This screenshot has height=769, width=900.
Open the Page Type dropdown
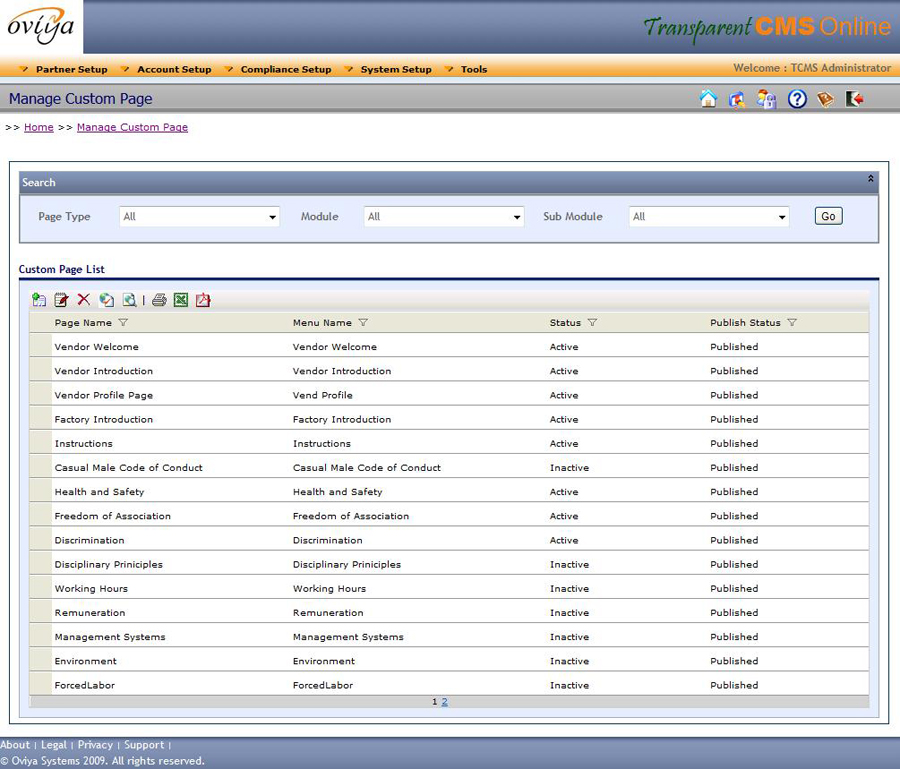pyautogui.click(x=199, y=216)
